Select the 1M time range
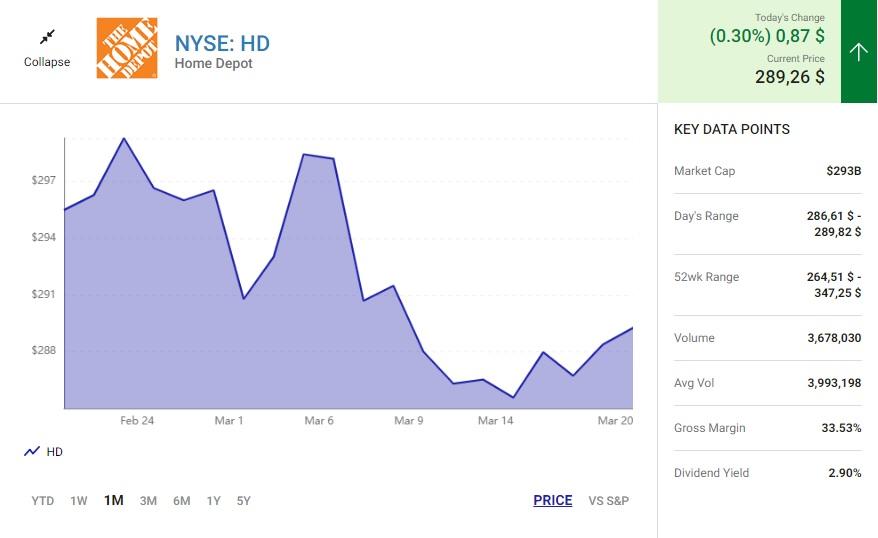Image resolution: width=878 pixels, height=538 pixels. pos(114,500)
